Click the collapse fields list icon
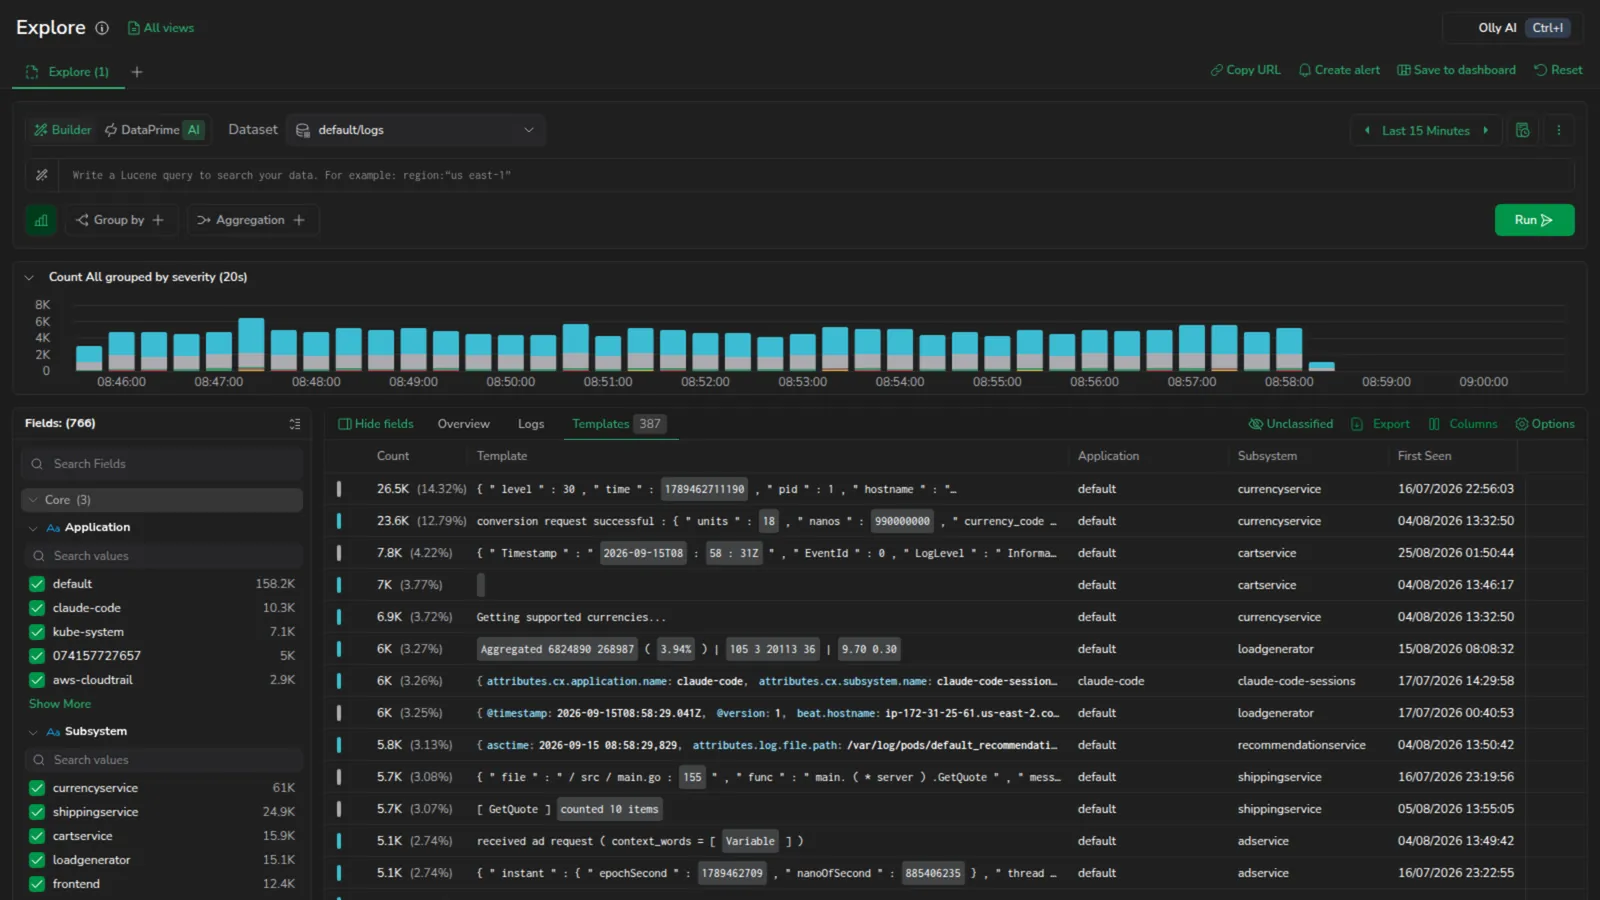This screenshot has width=1600, height=900. point(295,424)
